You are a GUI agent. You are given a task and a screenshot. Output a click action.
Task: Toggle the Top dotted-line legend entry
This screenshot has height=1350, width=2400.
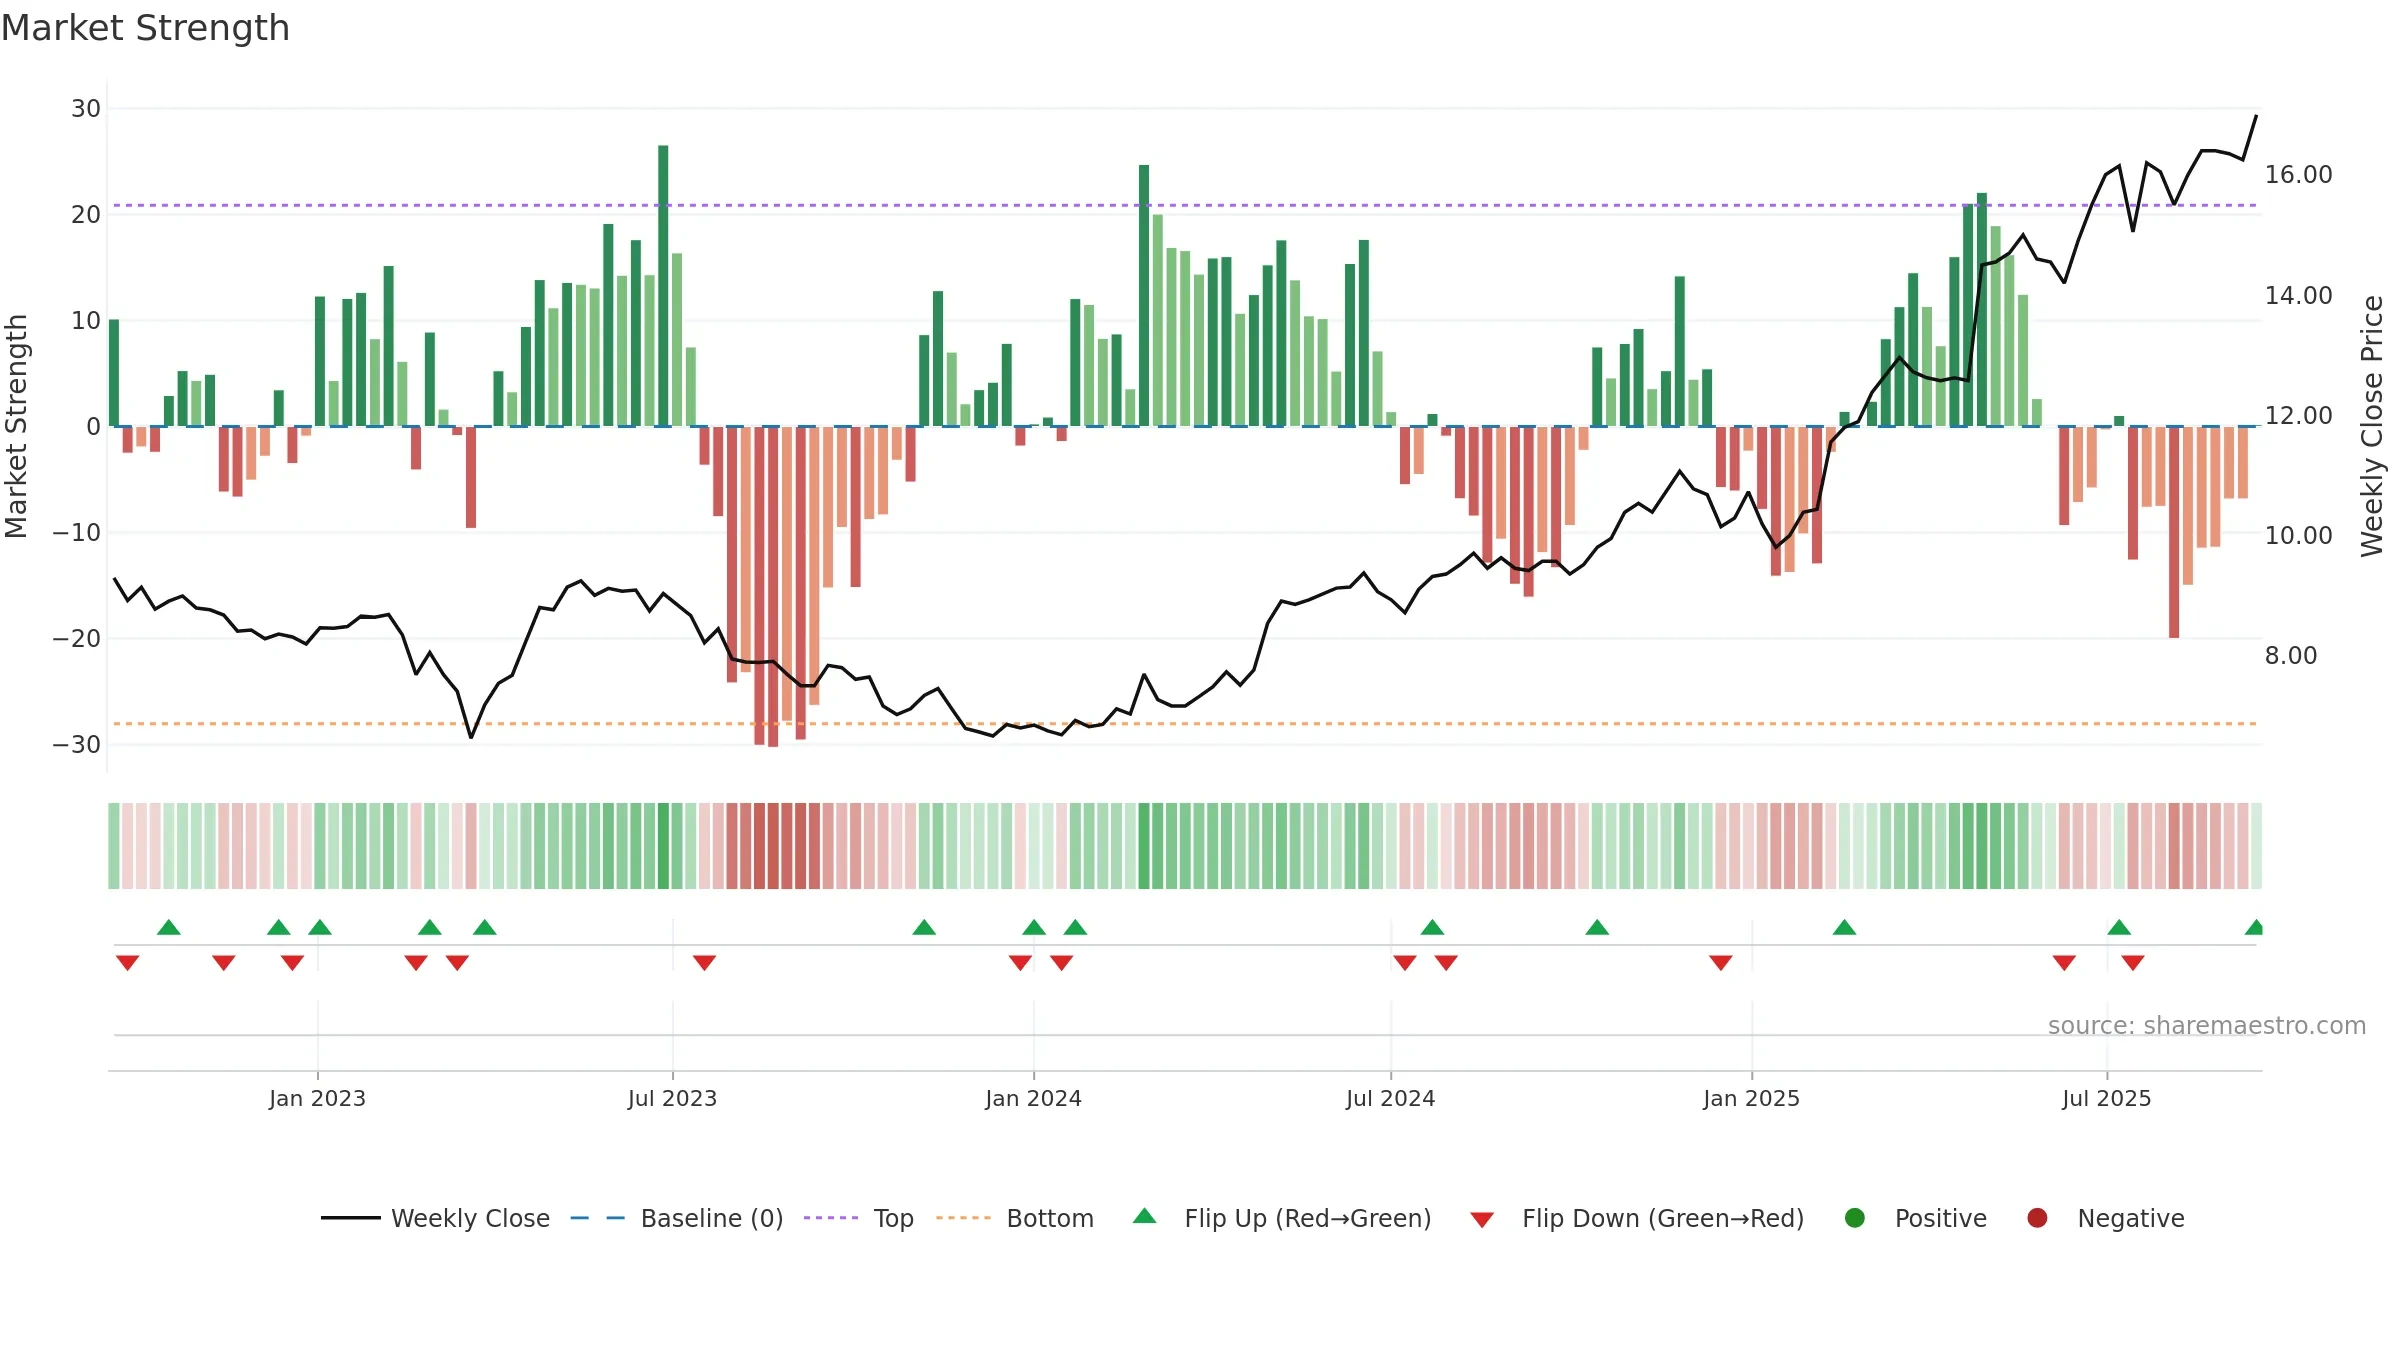point(858,1218)
